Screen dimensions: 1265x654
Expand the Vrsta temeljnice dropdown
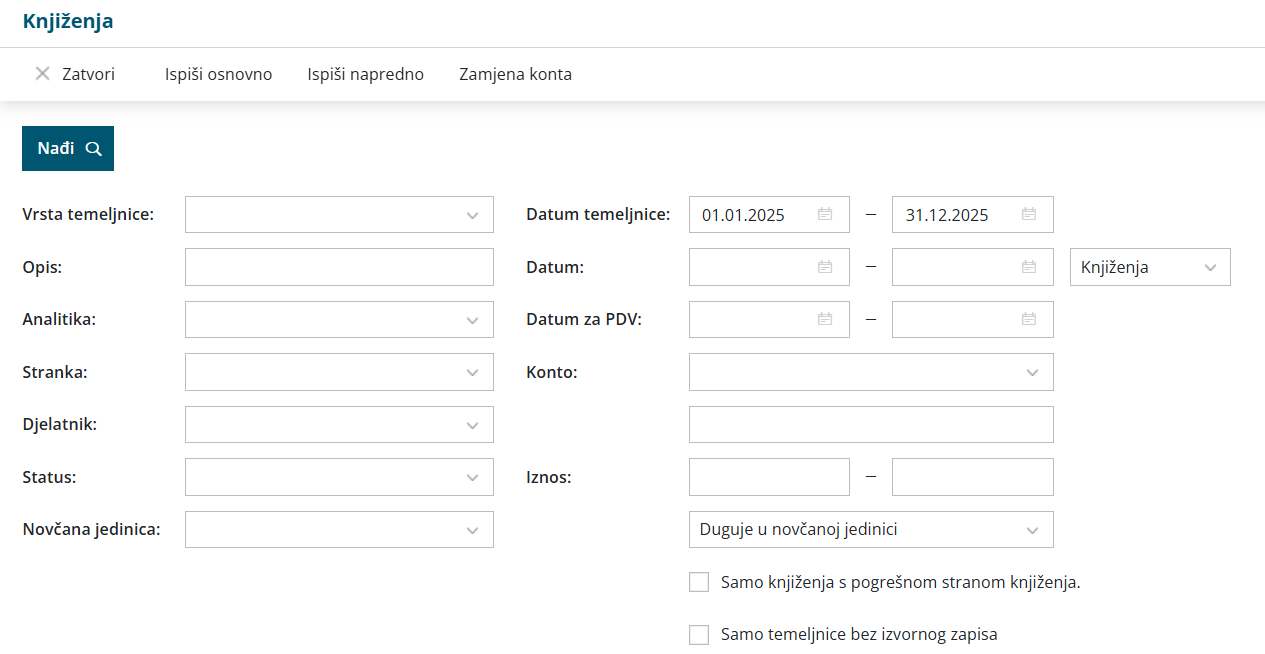472,215
